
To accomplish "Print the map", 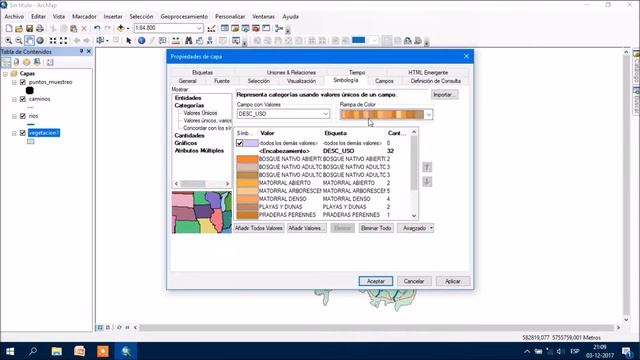I will coord(40,28).
